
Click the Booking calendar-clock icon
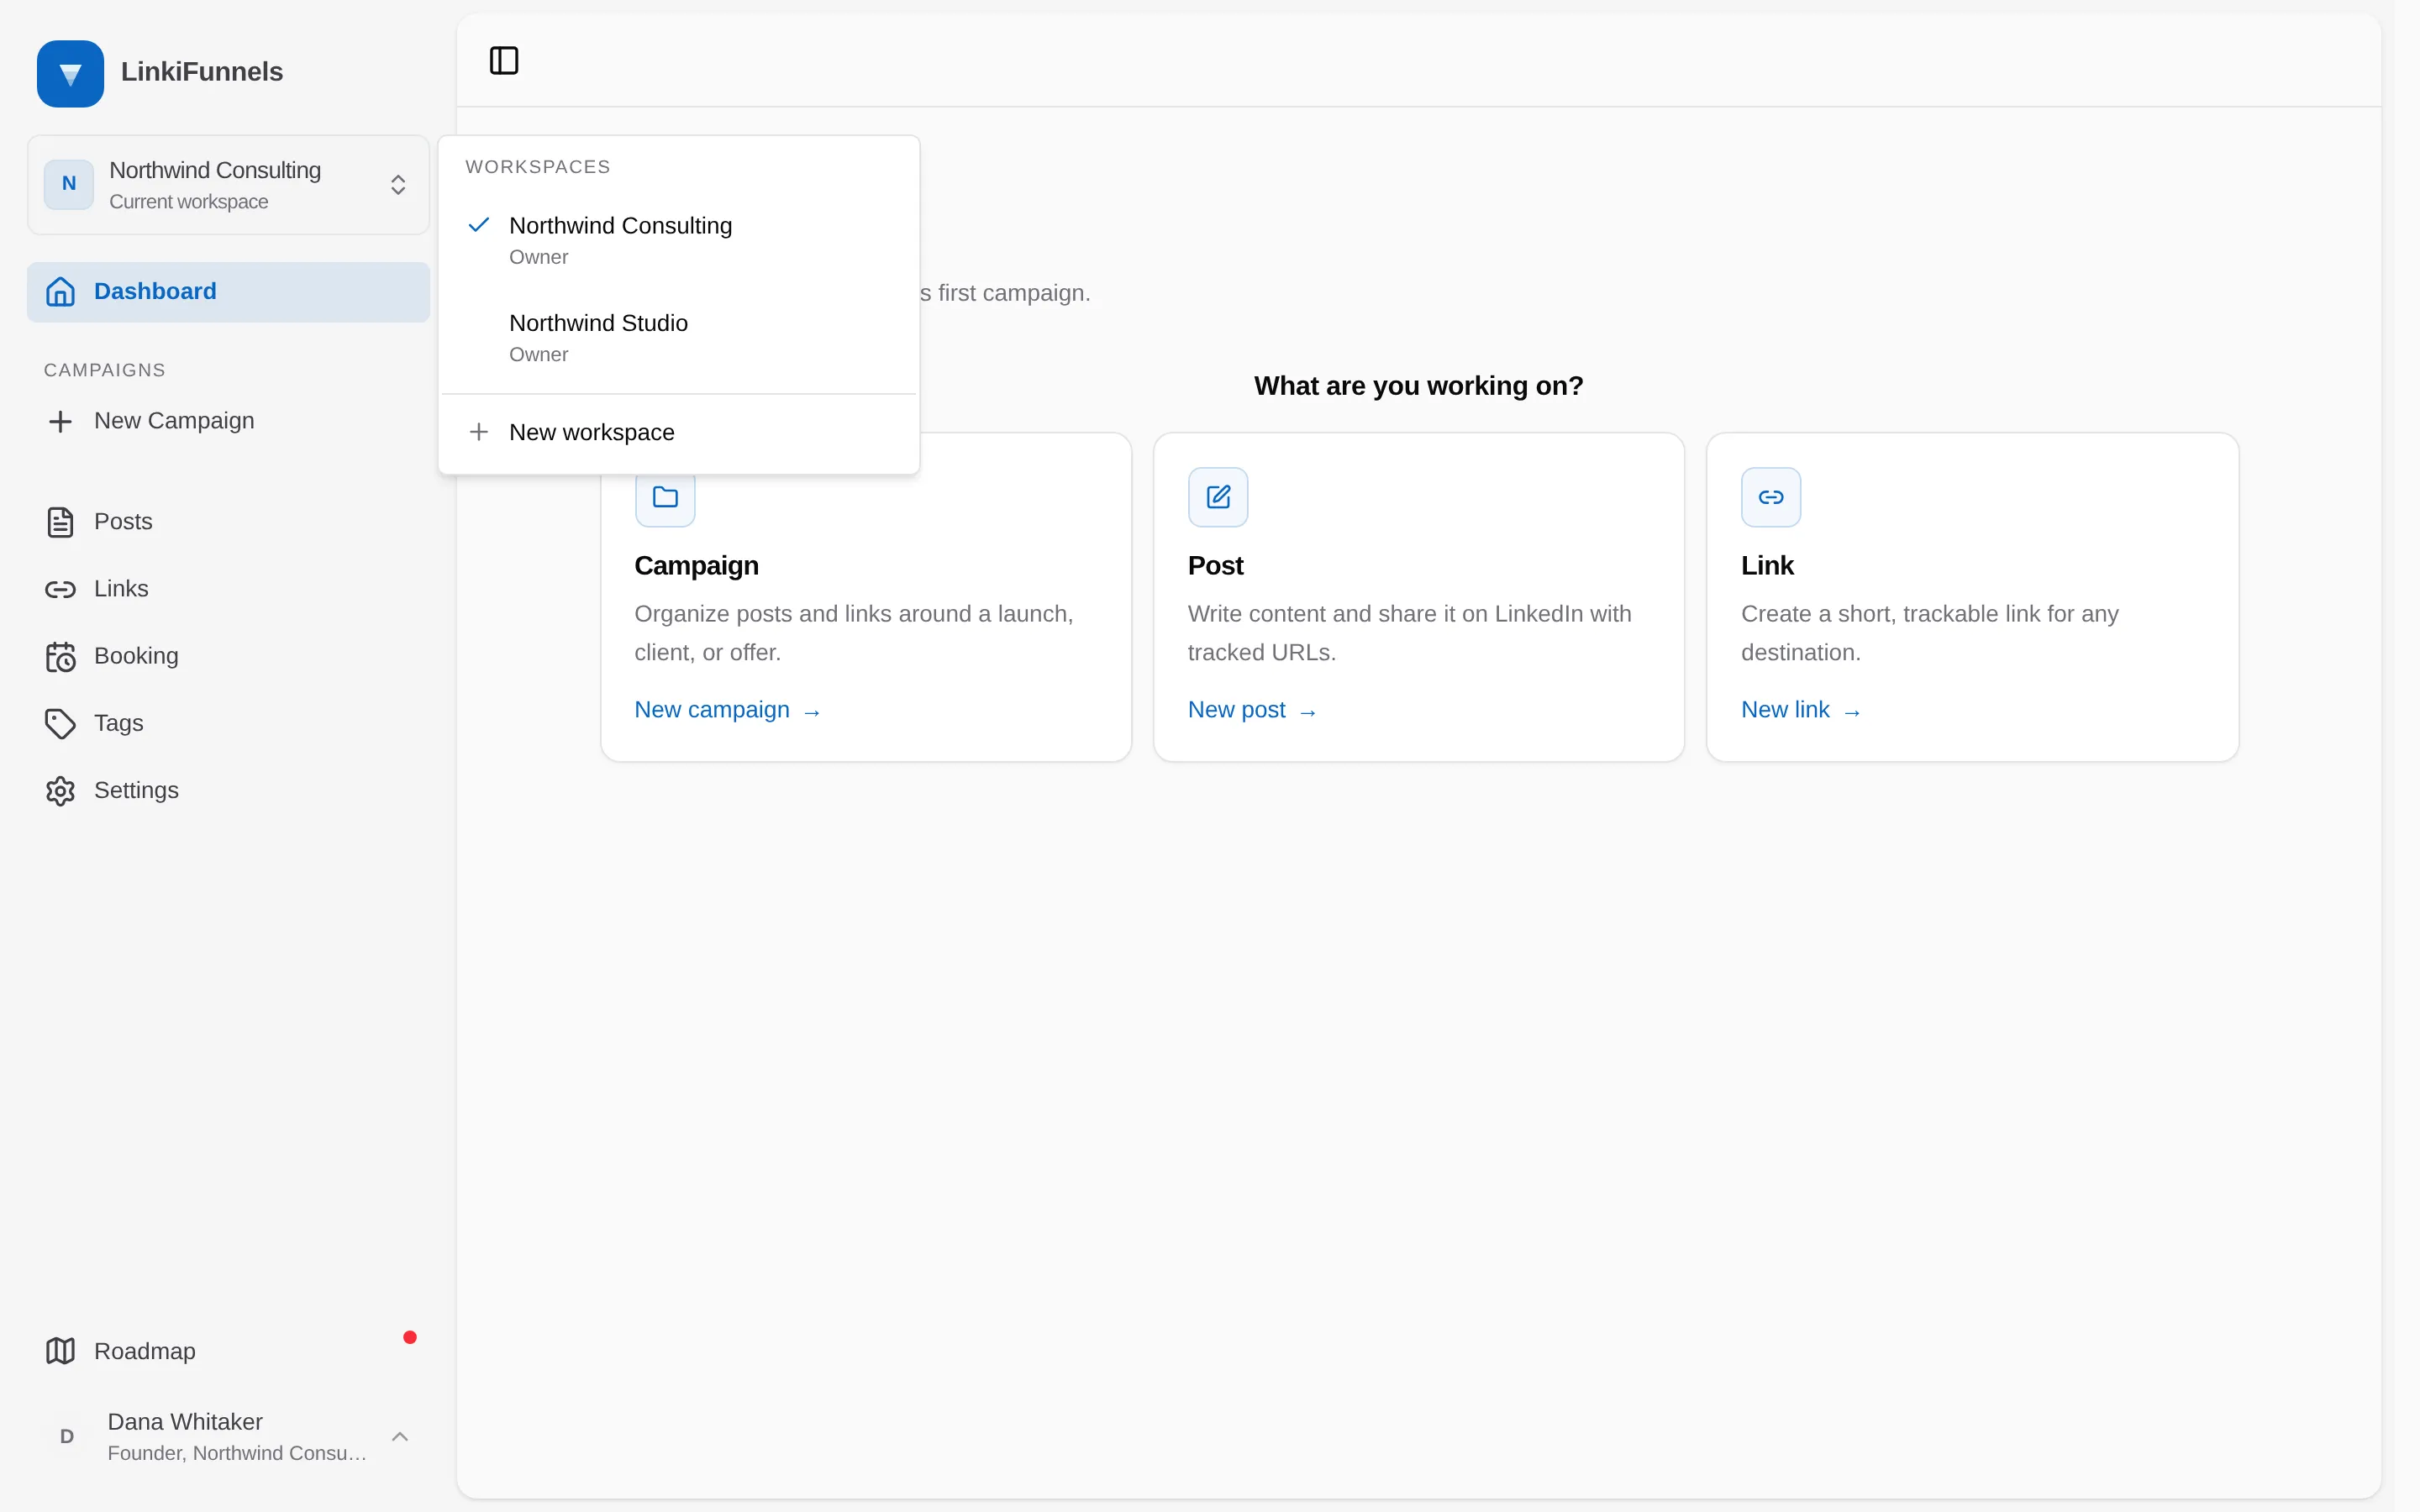coord(60,656)
